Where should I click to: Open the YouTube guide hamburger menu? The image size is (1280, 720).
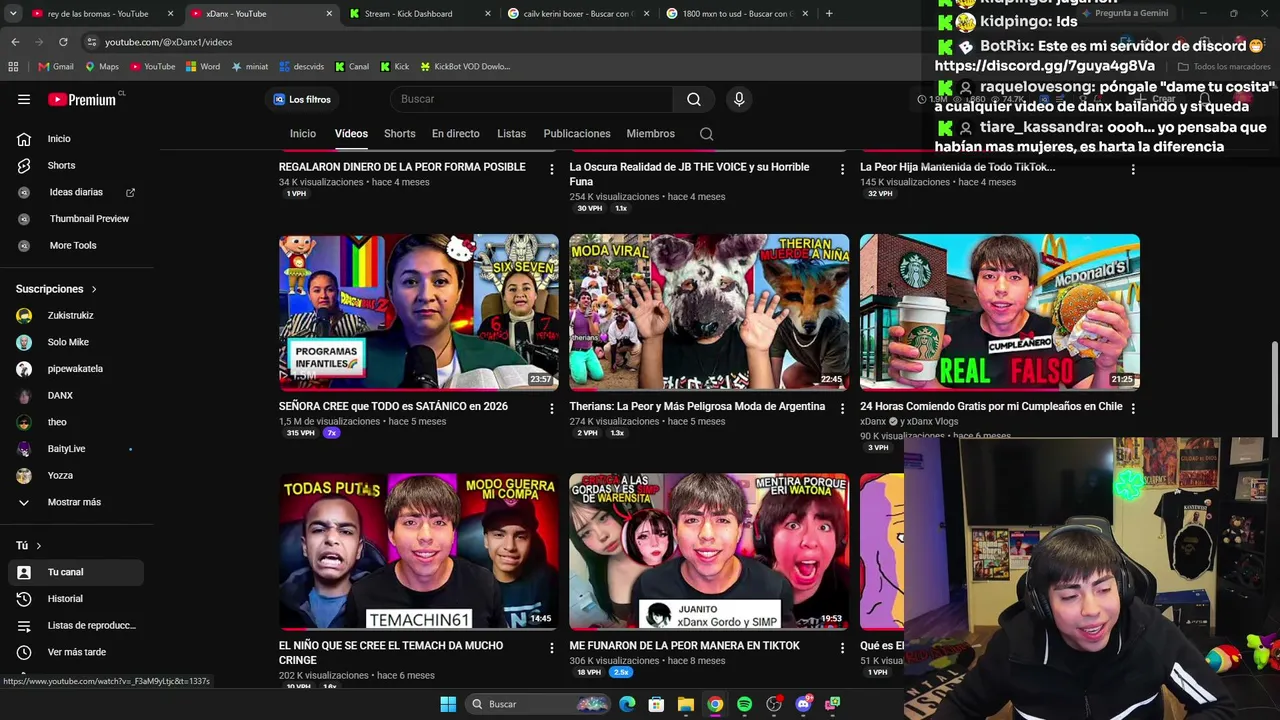tap(24, 99)
